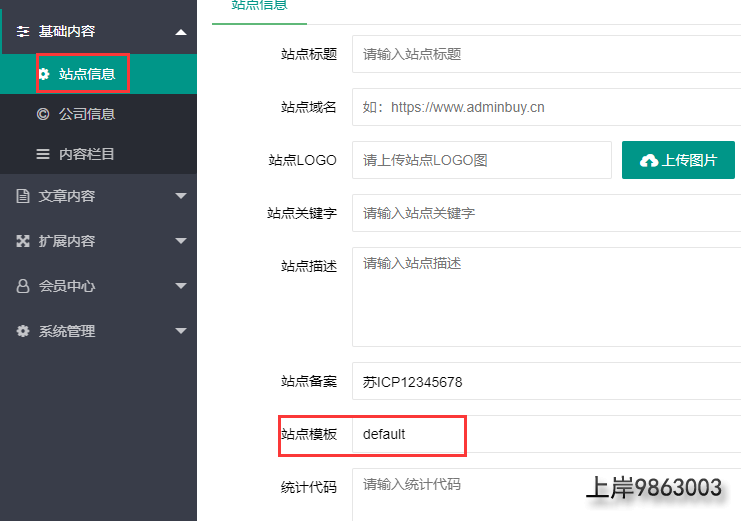Click the list icon beside 内容栏目
The height and width of the screenshot is (521, 741).
click(43, 154)
